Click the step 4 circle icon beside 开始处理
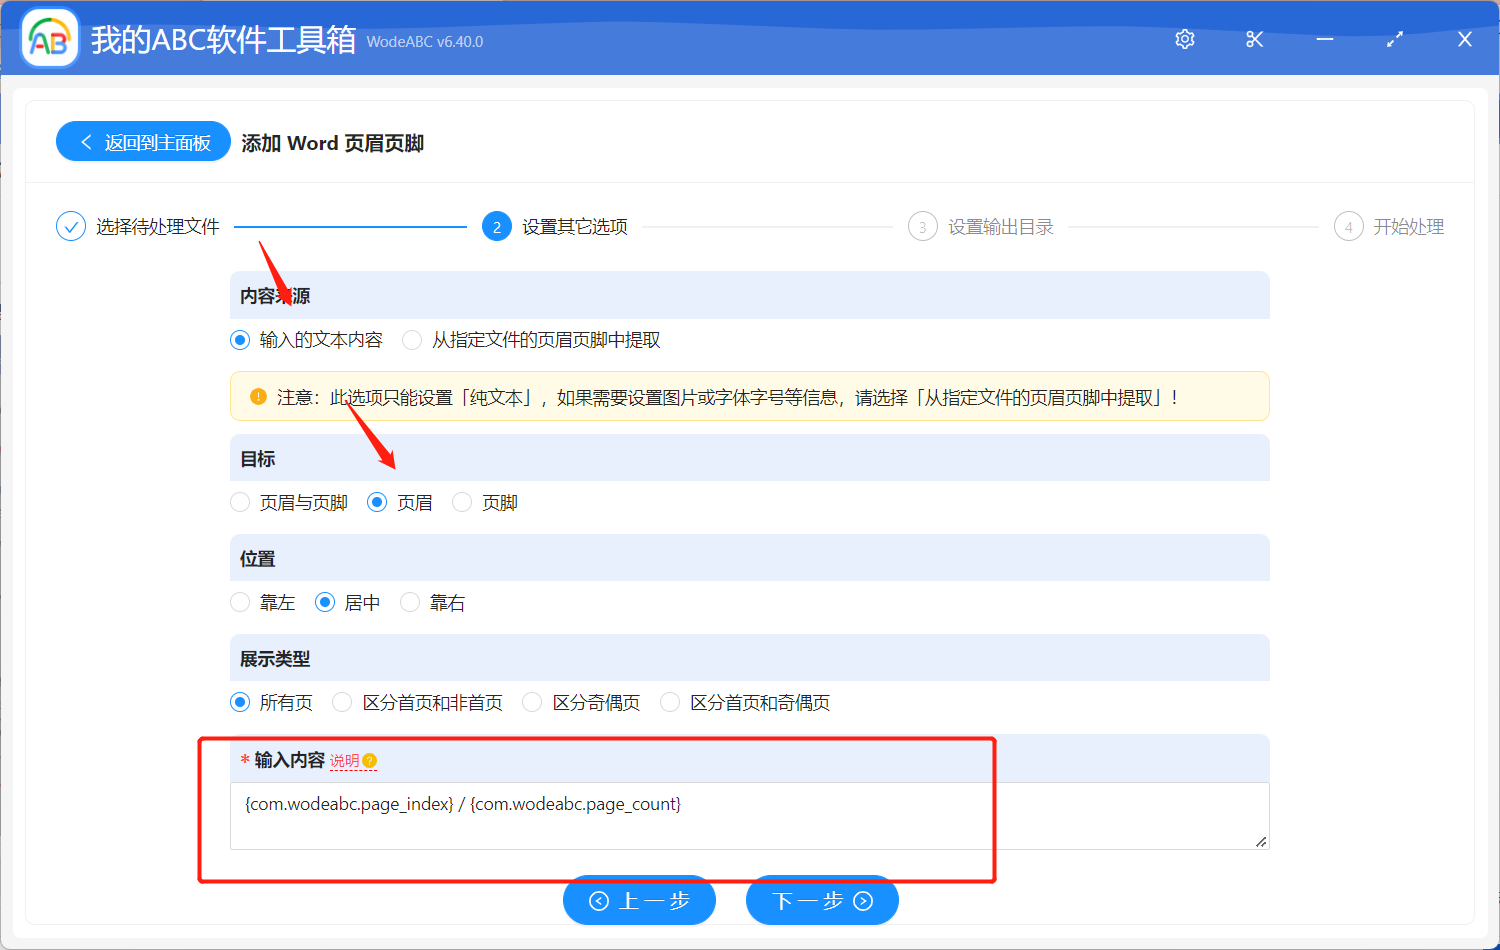Viewport: 1500px width, 950px height. pyautogui.click(x=1348, y=226)
